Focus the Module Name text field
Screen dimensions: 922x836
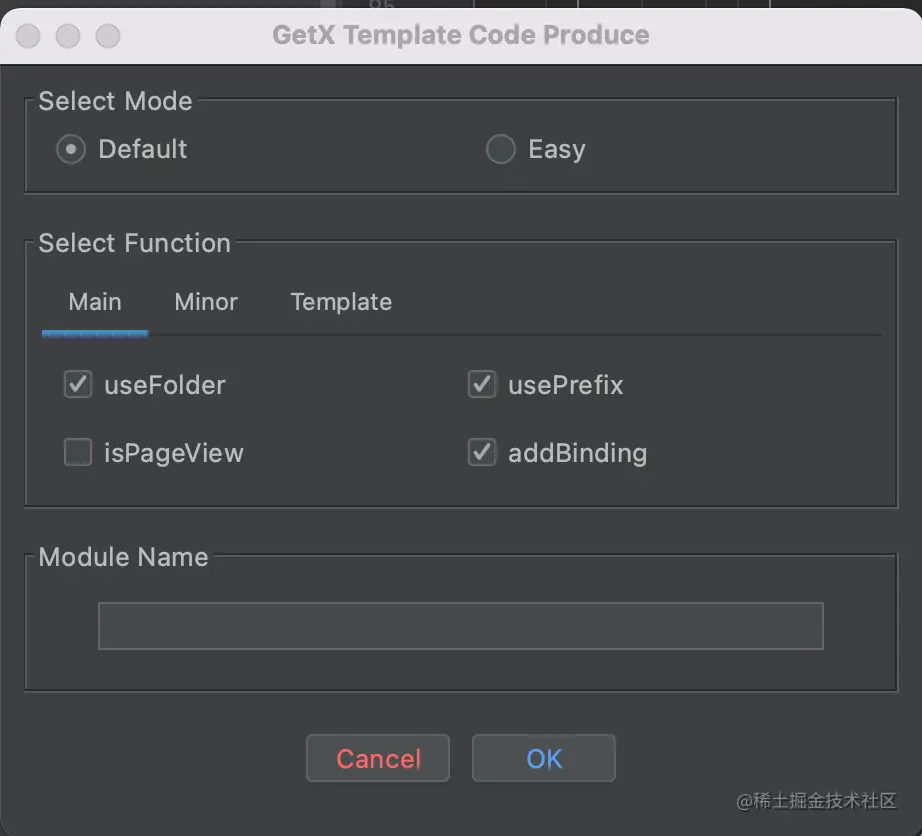point(460,626)
